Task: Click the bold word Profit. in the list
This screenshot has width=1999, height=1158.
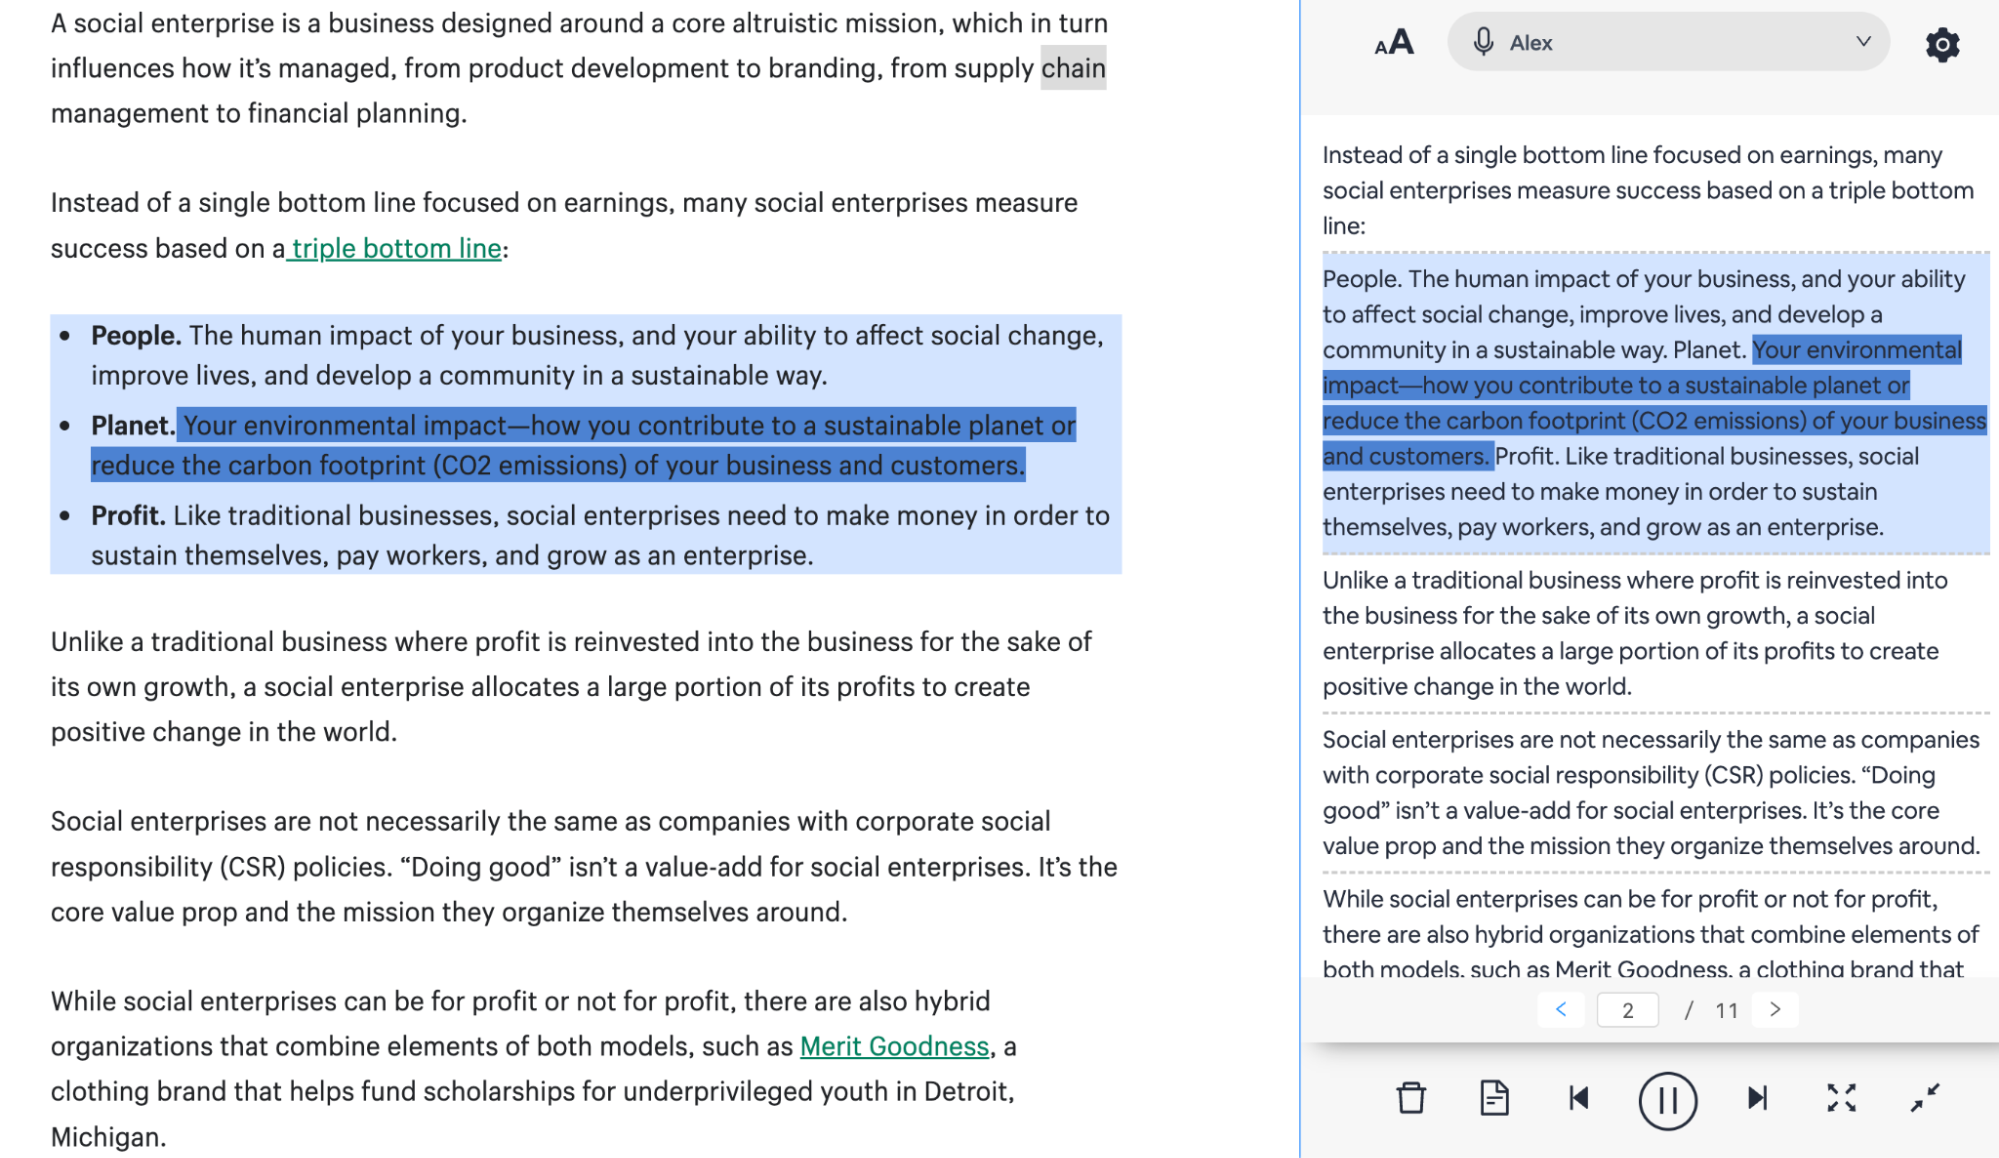Action: click(128, 515)
